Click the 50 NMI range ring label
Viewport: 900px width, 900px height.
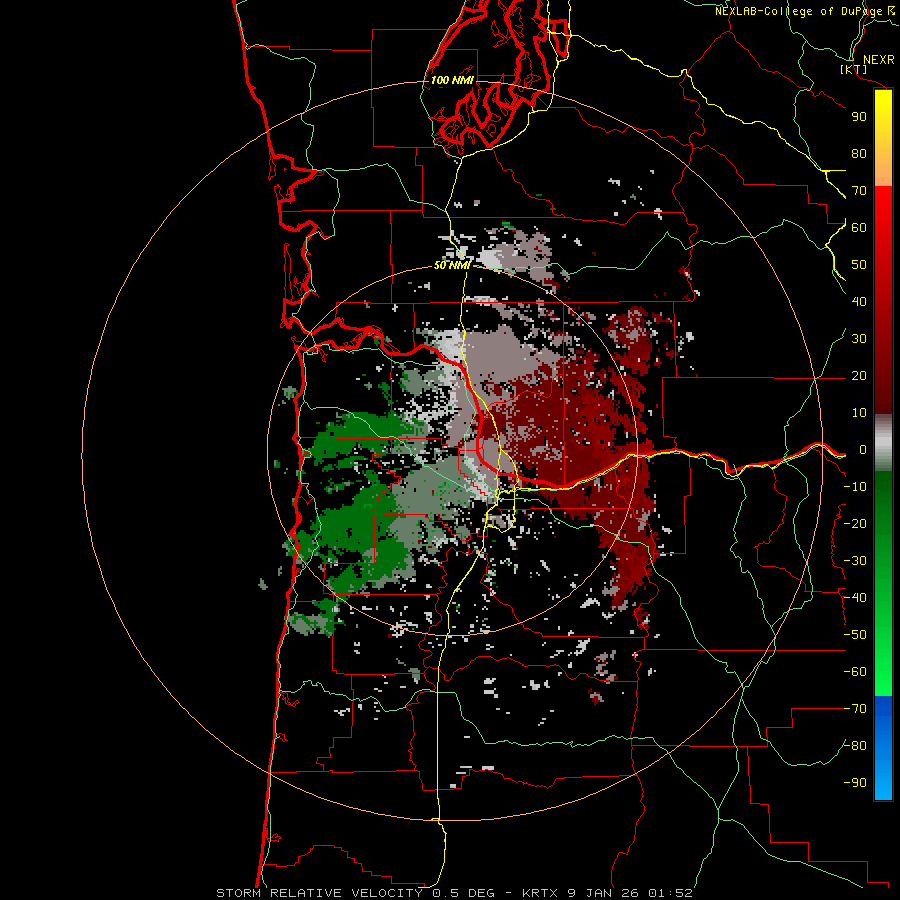coord(452,265)
